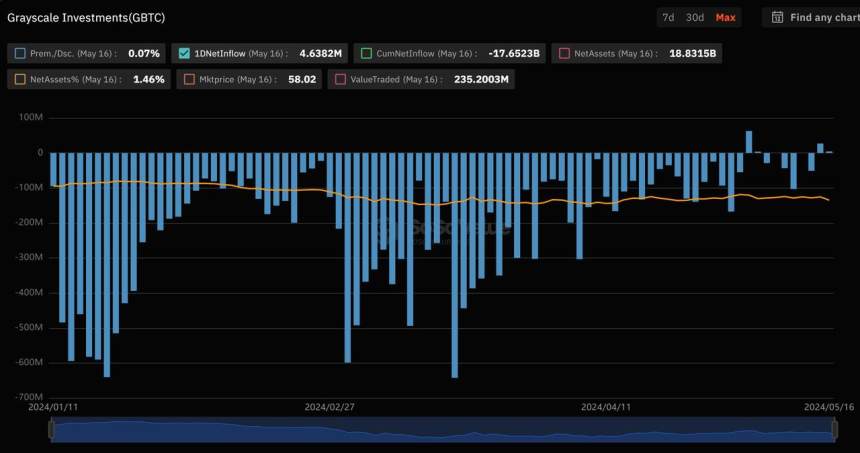Viewport: 860px width, 453px height.
Task: Enable the NetAssets series checkbox
Action: pyautogui.click(x=566, y=53)
